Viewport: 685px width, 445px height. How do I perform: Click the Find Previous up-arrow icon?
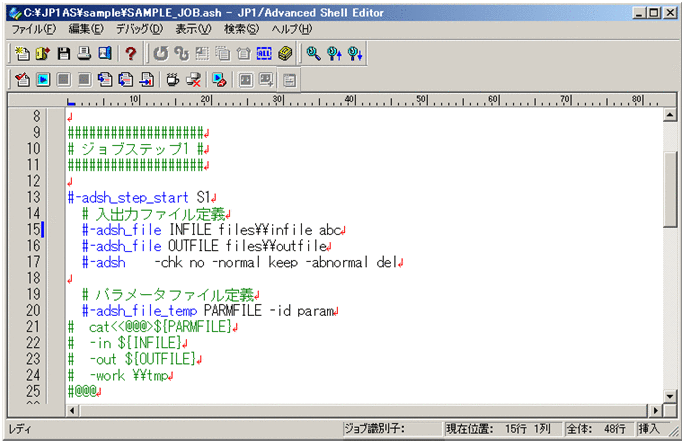334,53
